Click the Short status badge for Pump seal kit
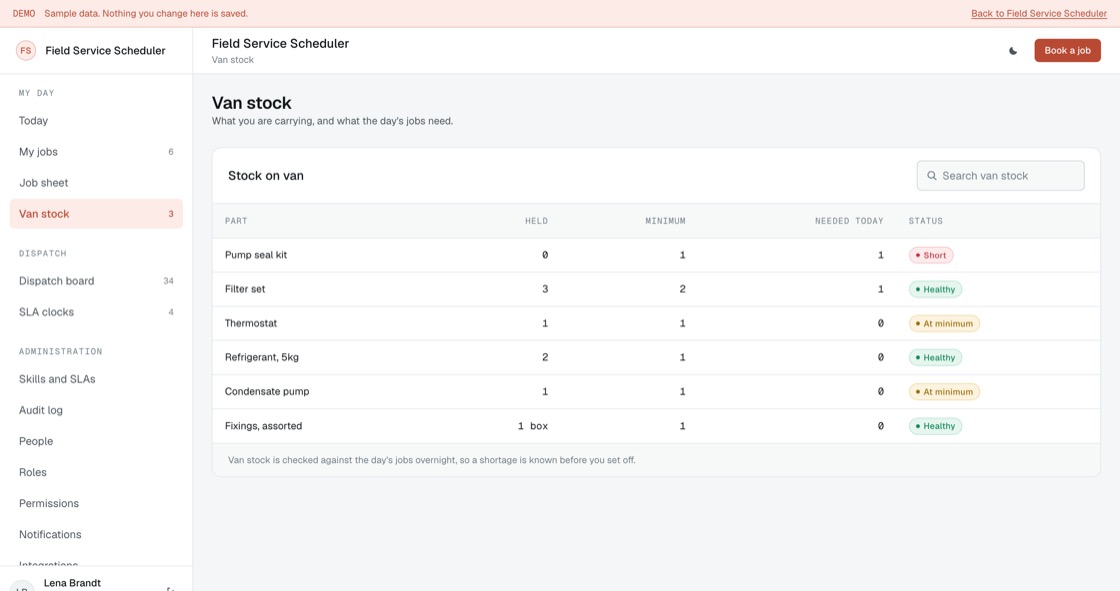 (931, 255)
